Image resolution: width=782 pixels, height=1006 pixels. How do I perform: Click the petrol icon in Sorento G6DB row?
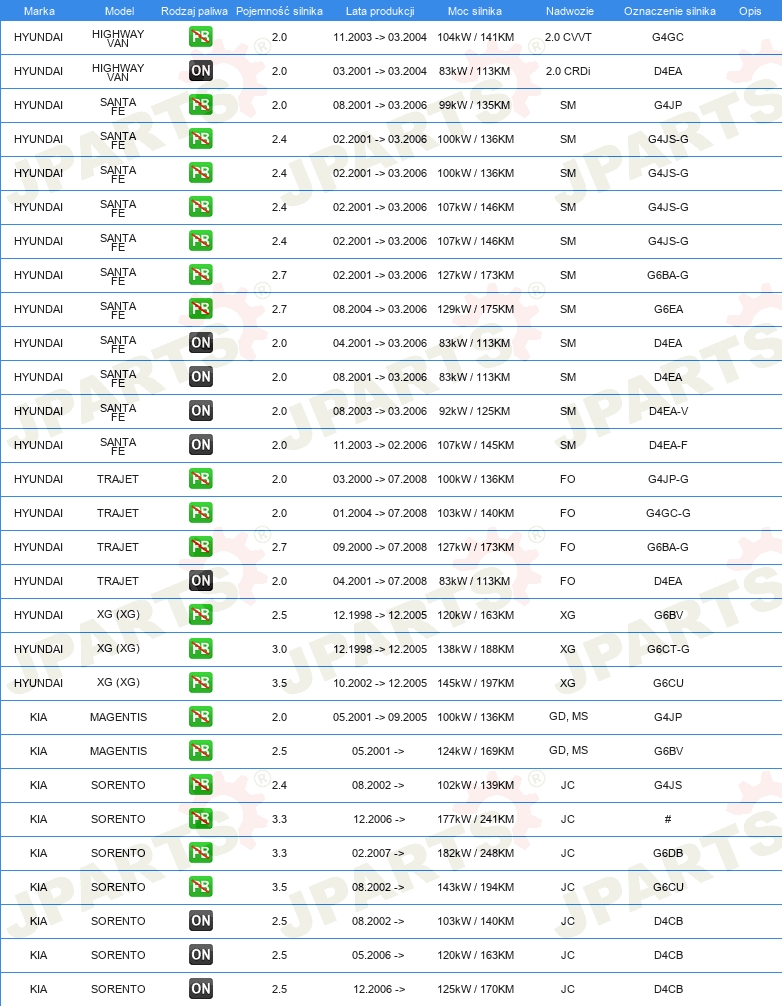coord(201,853)
